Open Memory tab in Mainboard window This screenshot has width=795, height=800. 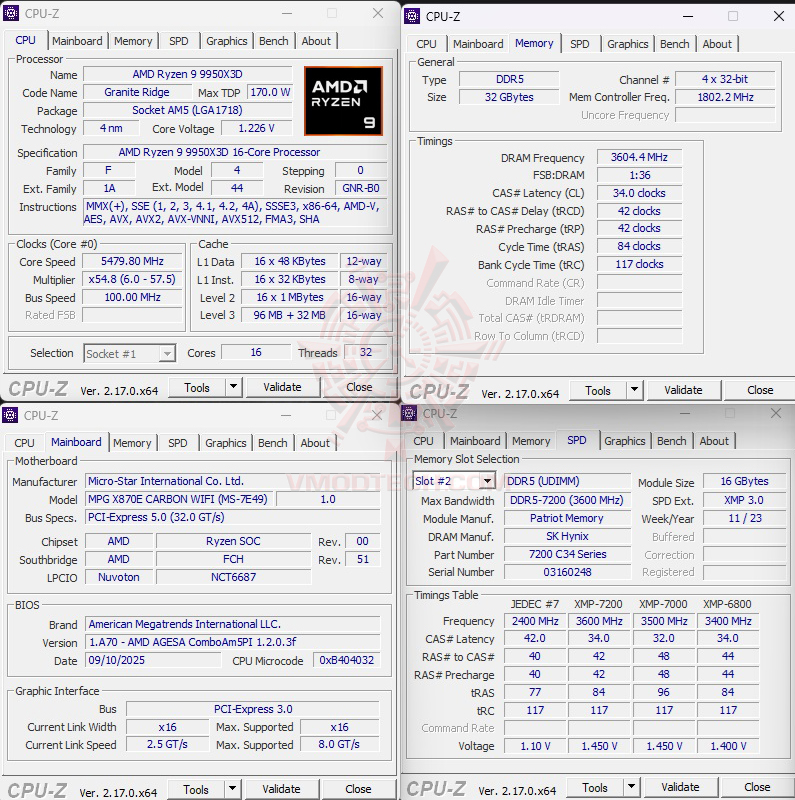[x=132, y=443]
